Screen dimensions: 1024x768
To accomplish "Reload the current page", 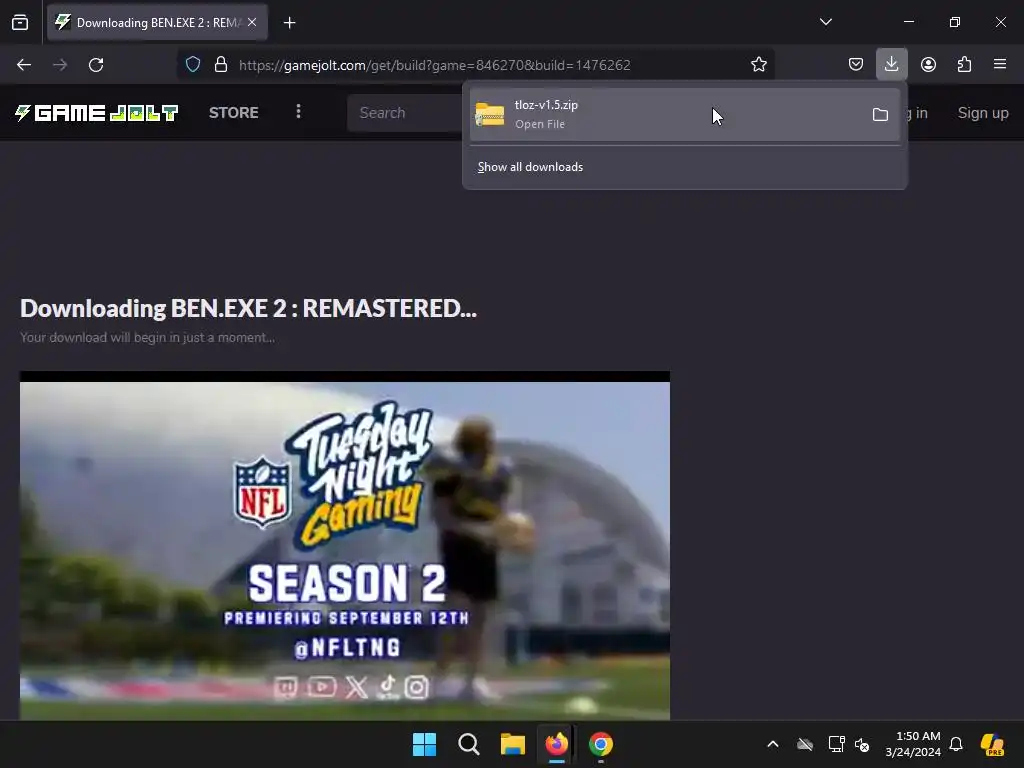I will (x=96, y=65).
